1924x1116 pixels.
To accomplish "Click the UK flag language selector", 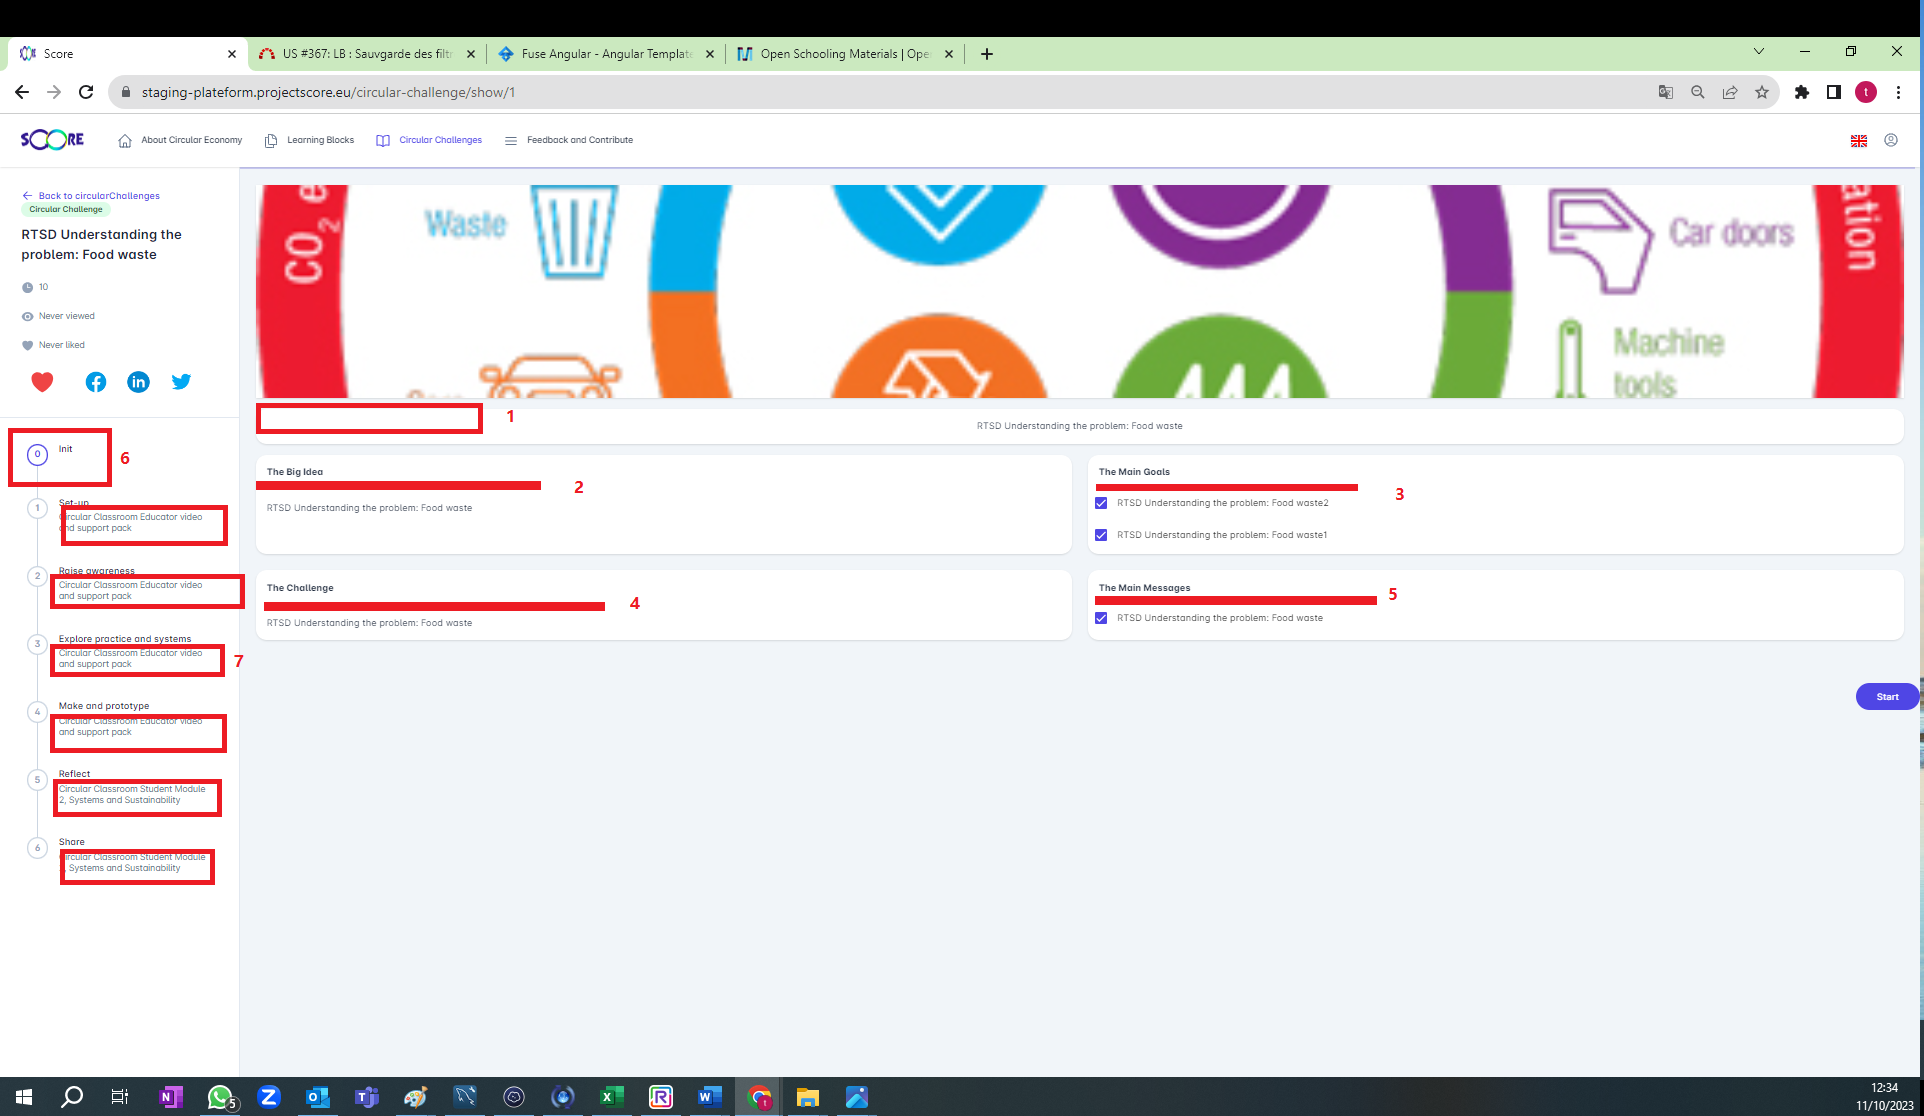I will tap(1859, 141).
